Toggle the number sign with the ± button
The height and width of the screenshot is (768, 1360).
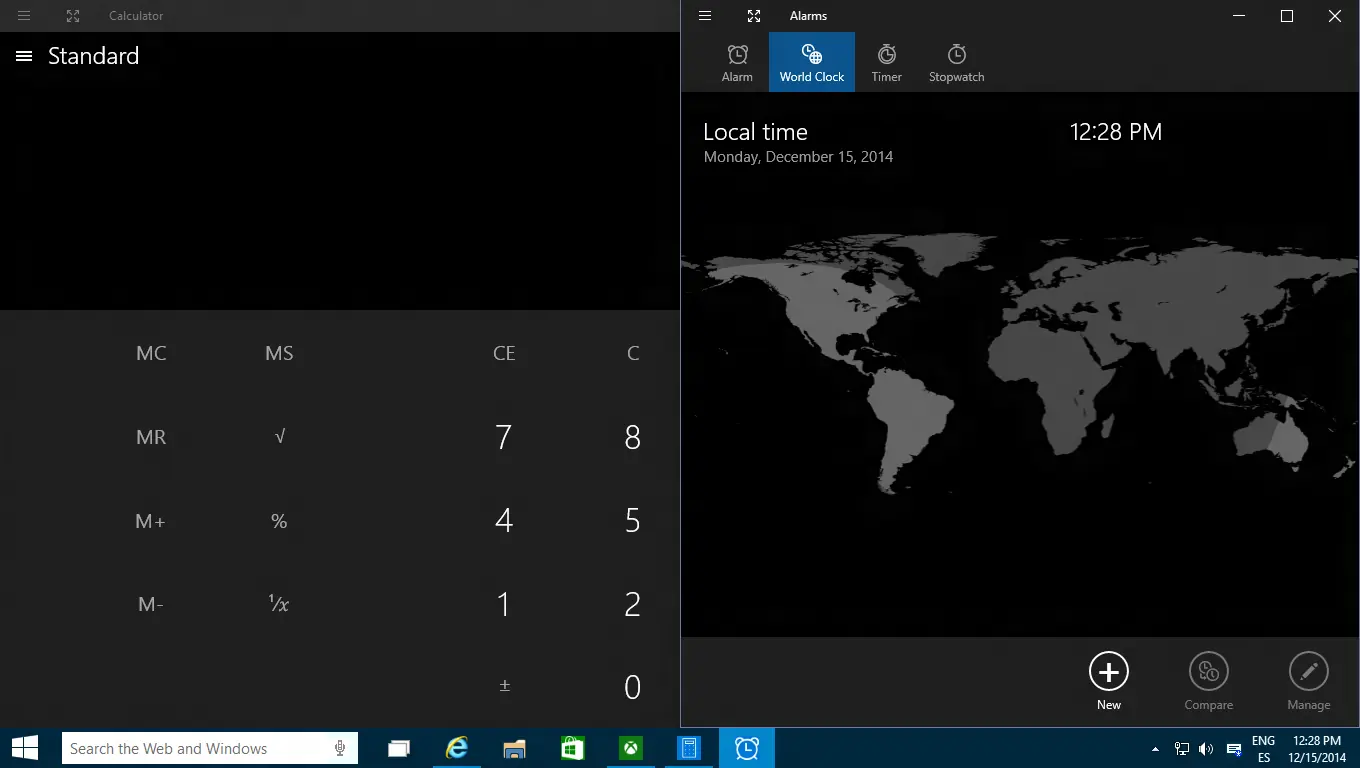tap(505, 687)
